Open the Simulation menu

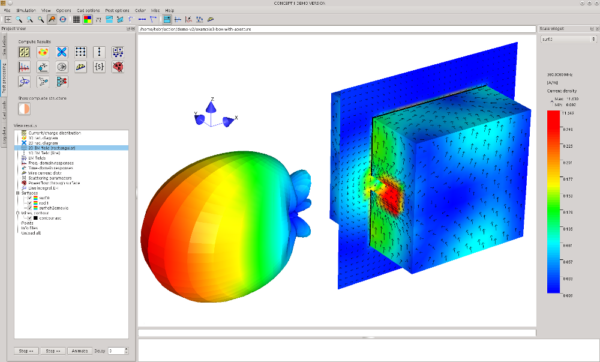click(26, 10)
